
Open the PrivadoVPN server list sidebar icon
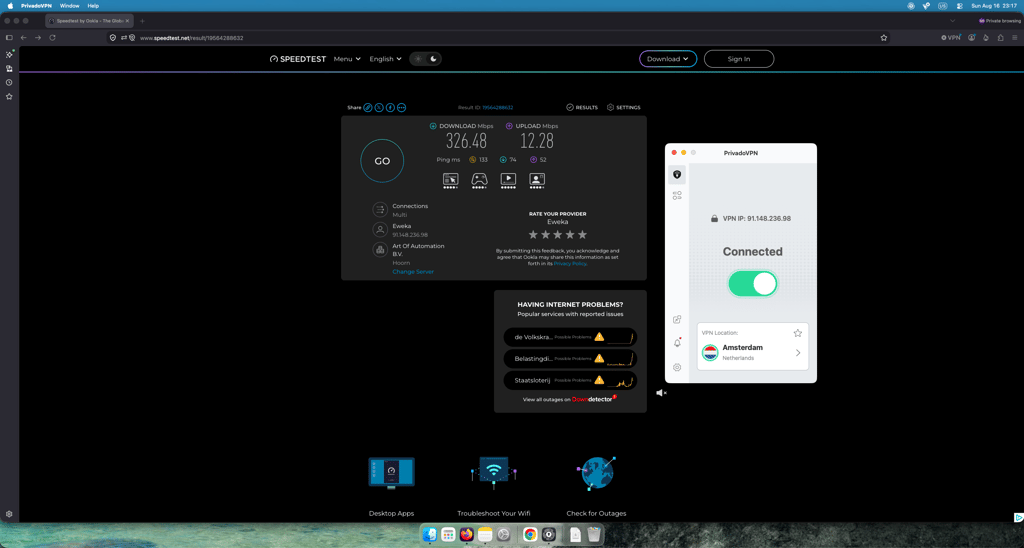point(677,195)
